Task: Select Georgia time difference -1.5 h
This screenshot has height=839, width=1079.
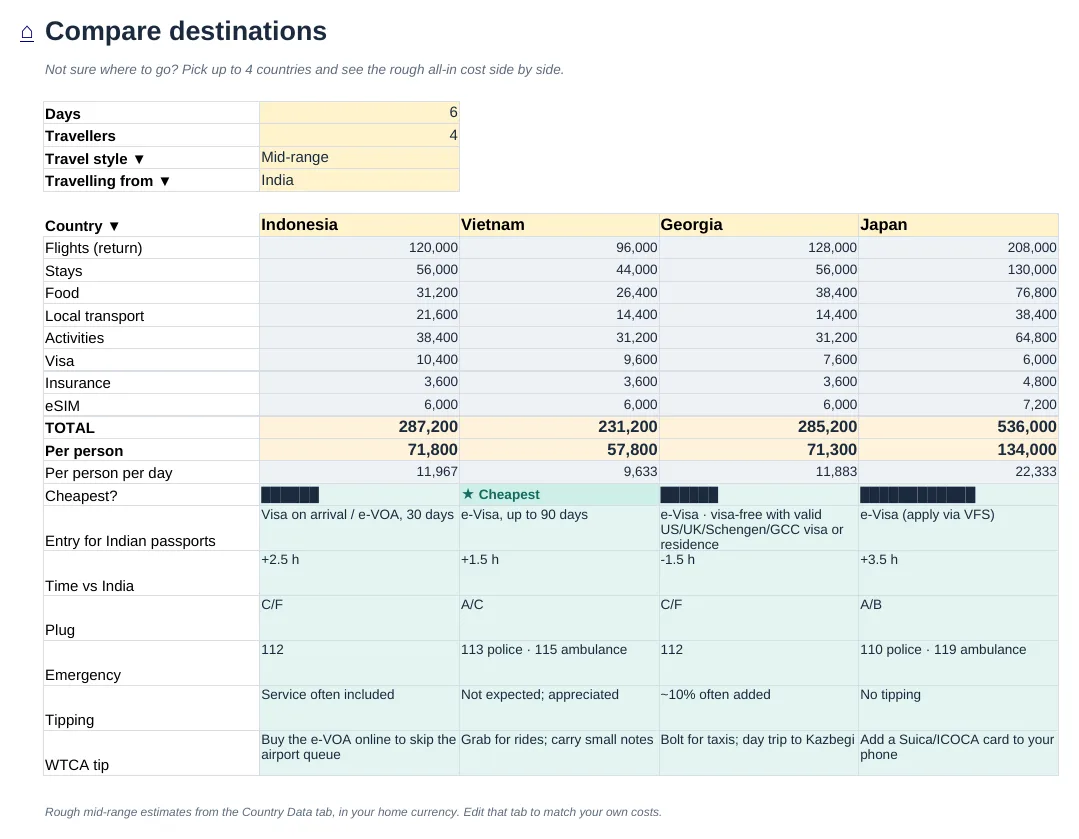Action: click(758, 573)
